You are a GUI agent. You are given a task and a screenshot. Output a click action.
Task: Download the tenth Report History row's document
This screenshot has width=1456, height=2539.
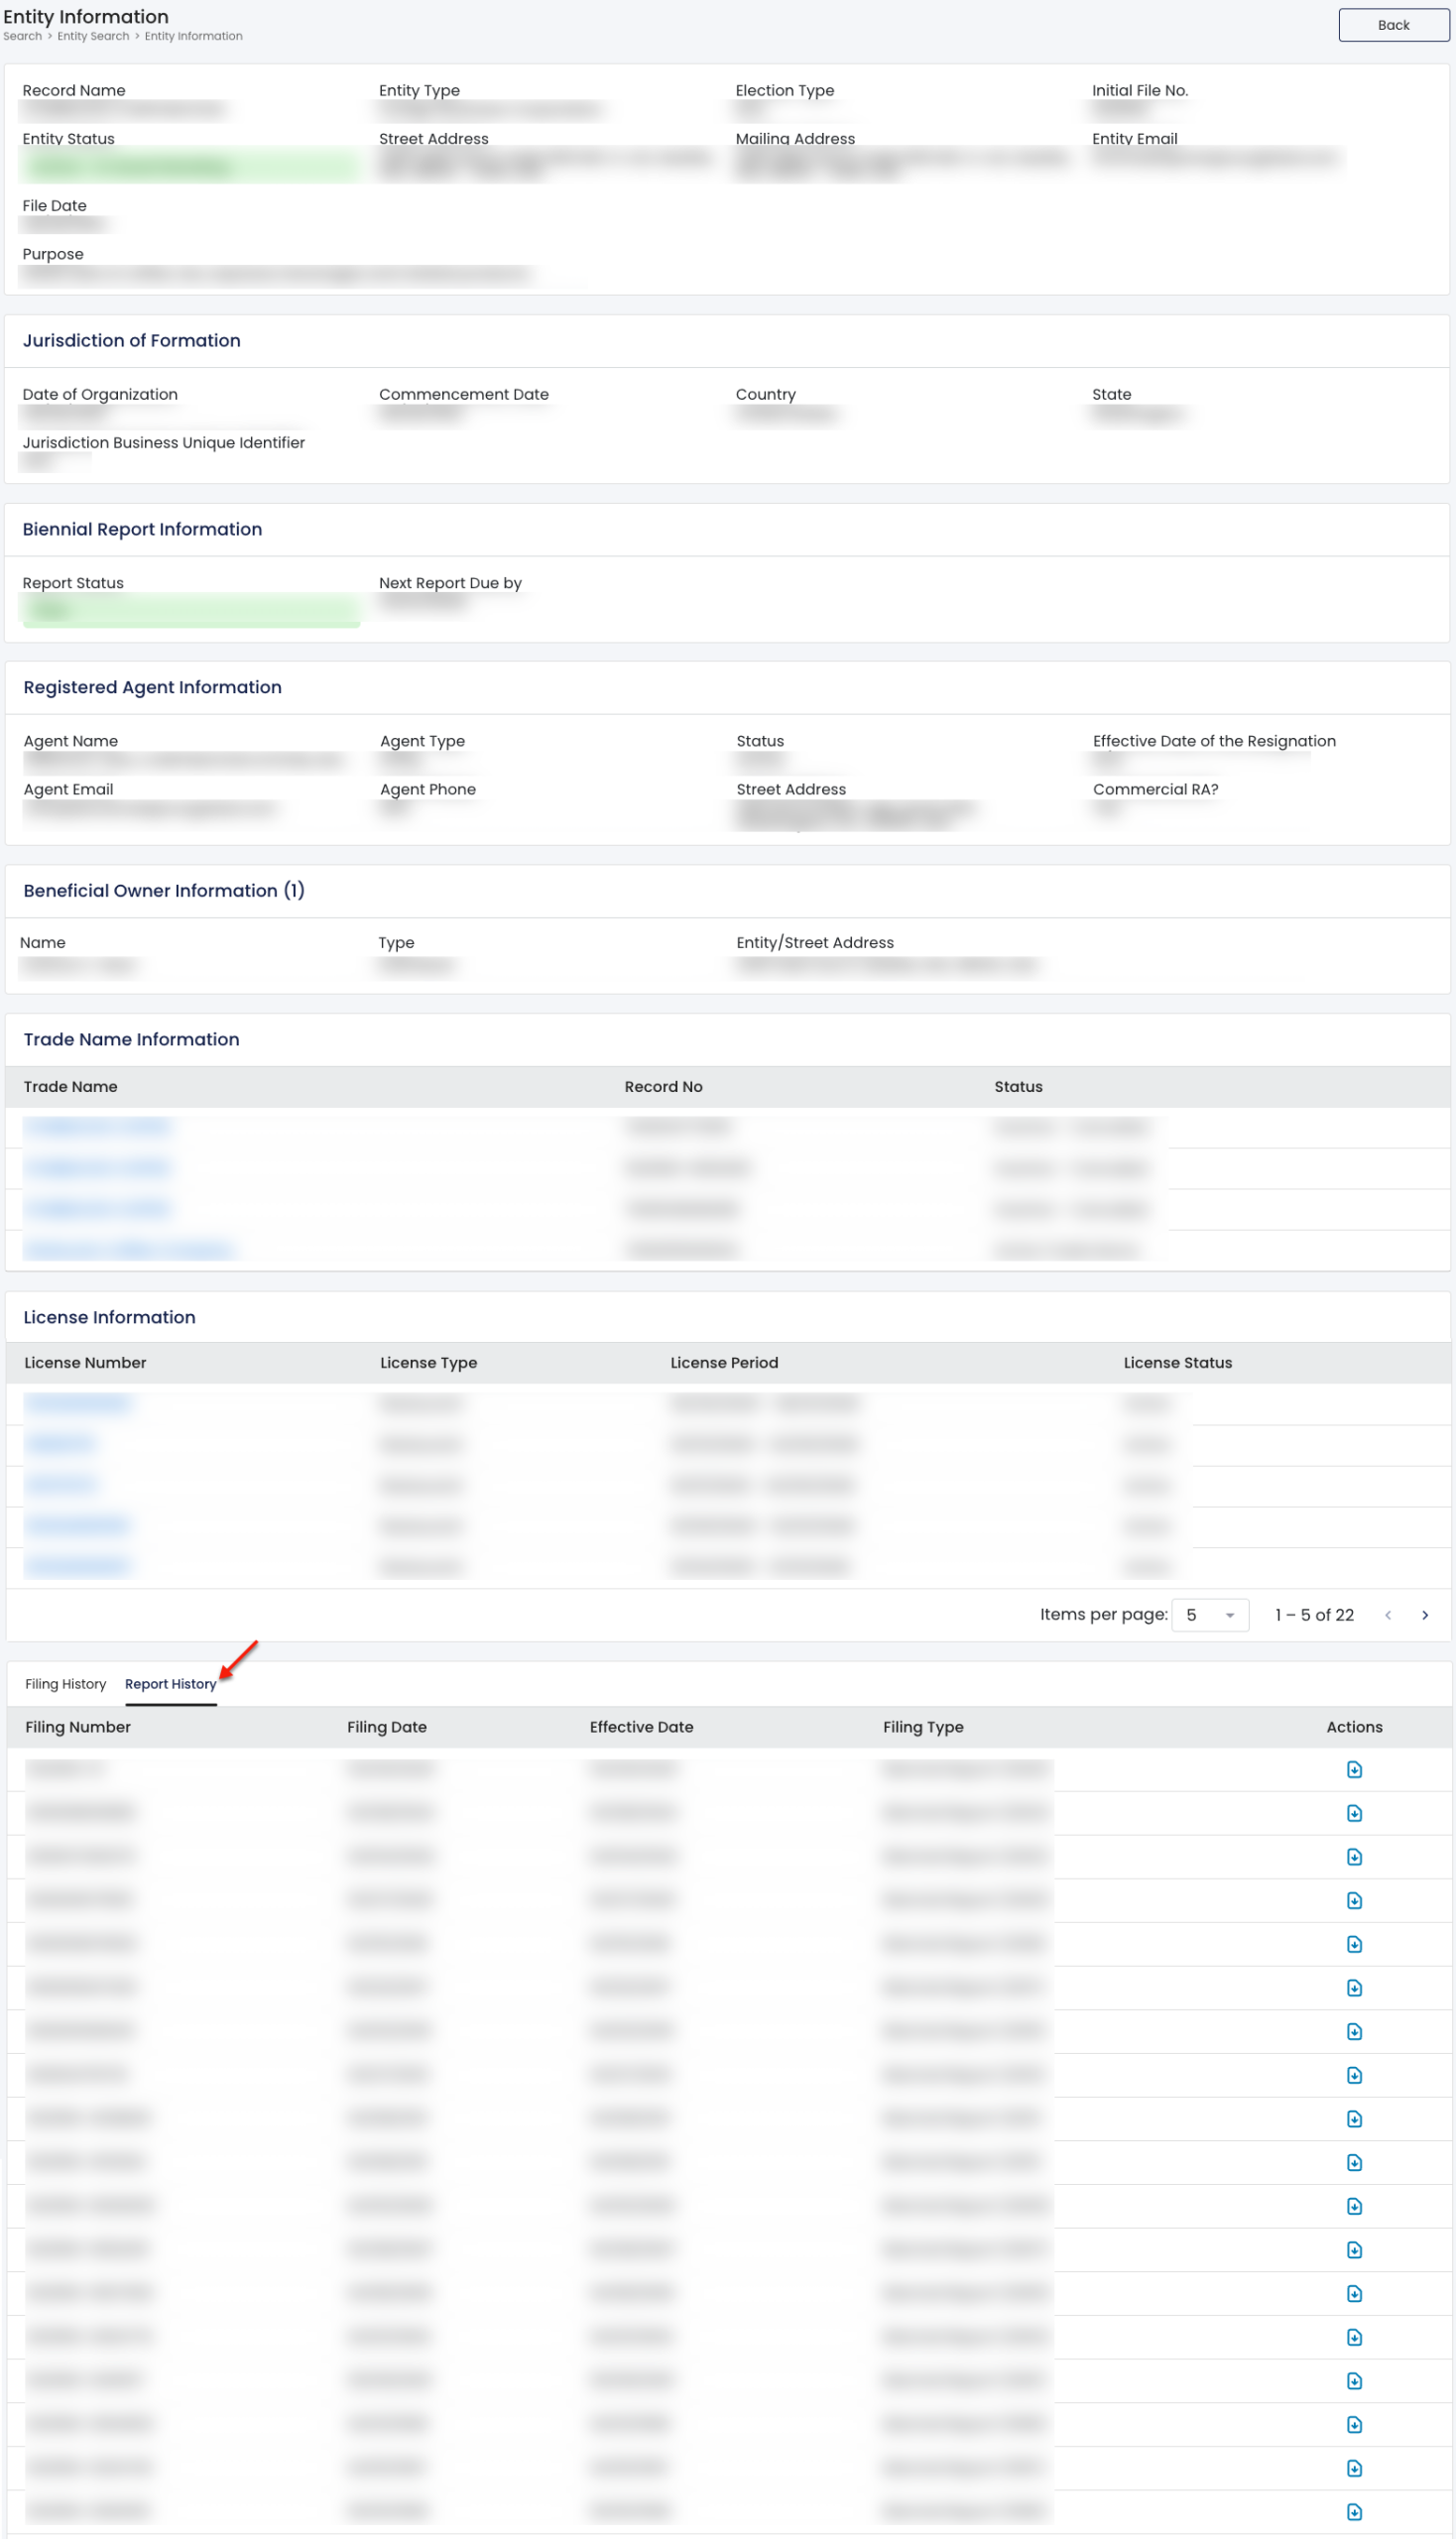point(1354,2163)
